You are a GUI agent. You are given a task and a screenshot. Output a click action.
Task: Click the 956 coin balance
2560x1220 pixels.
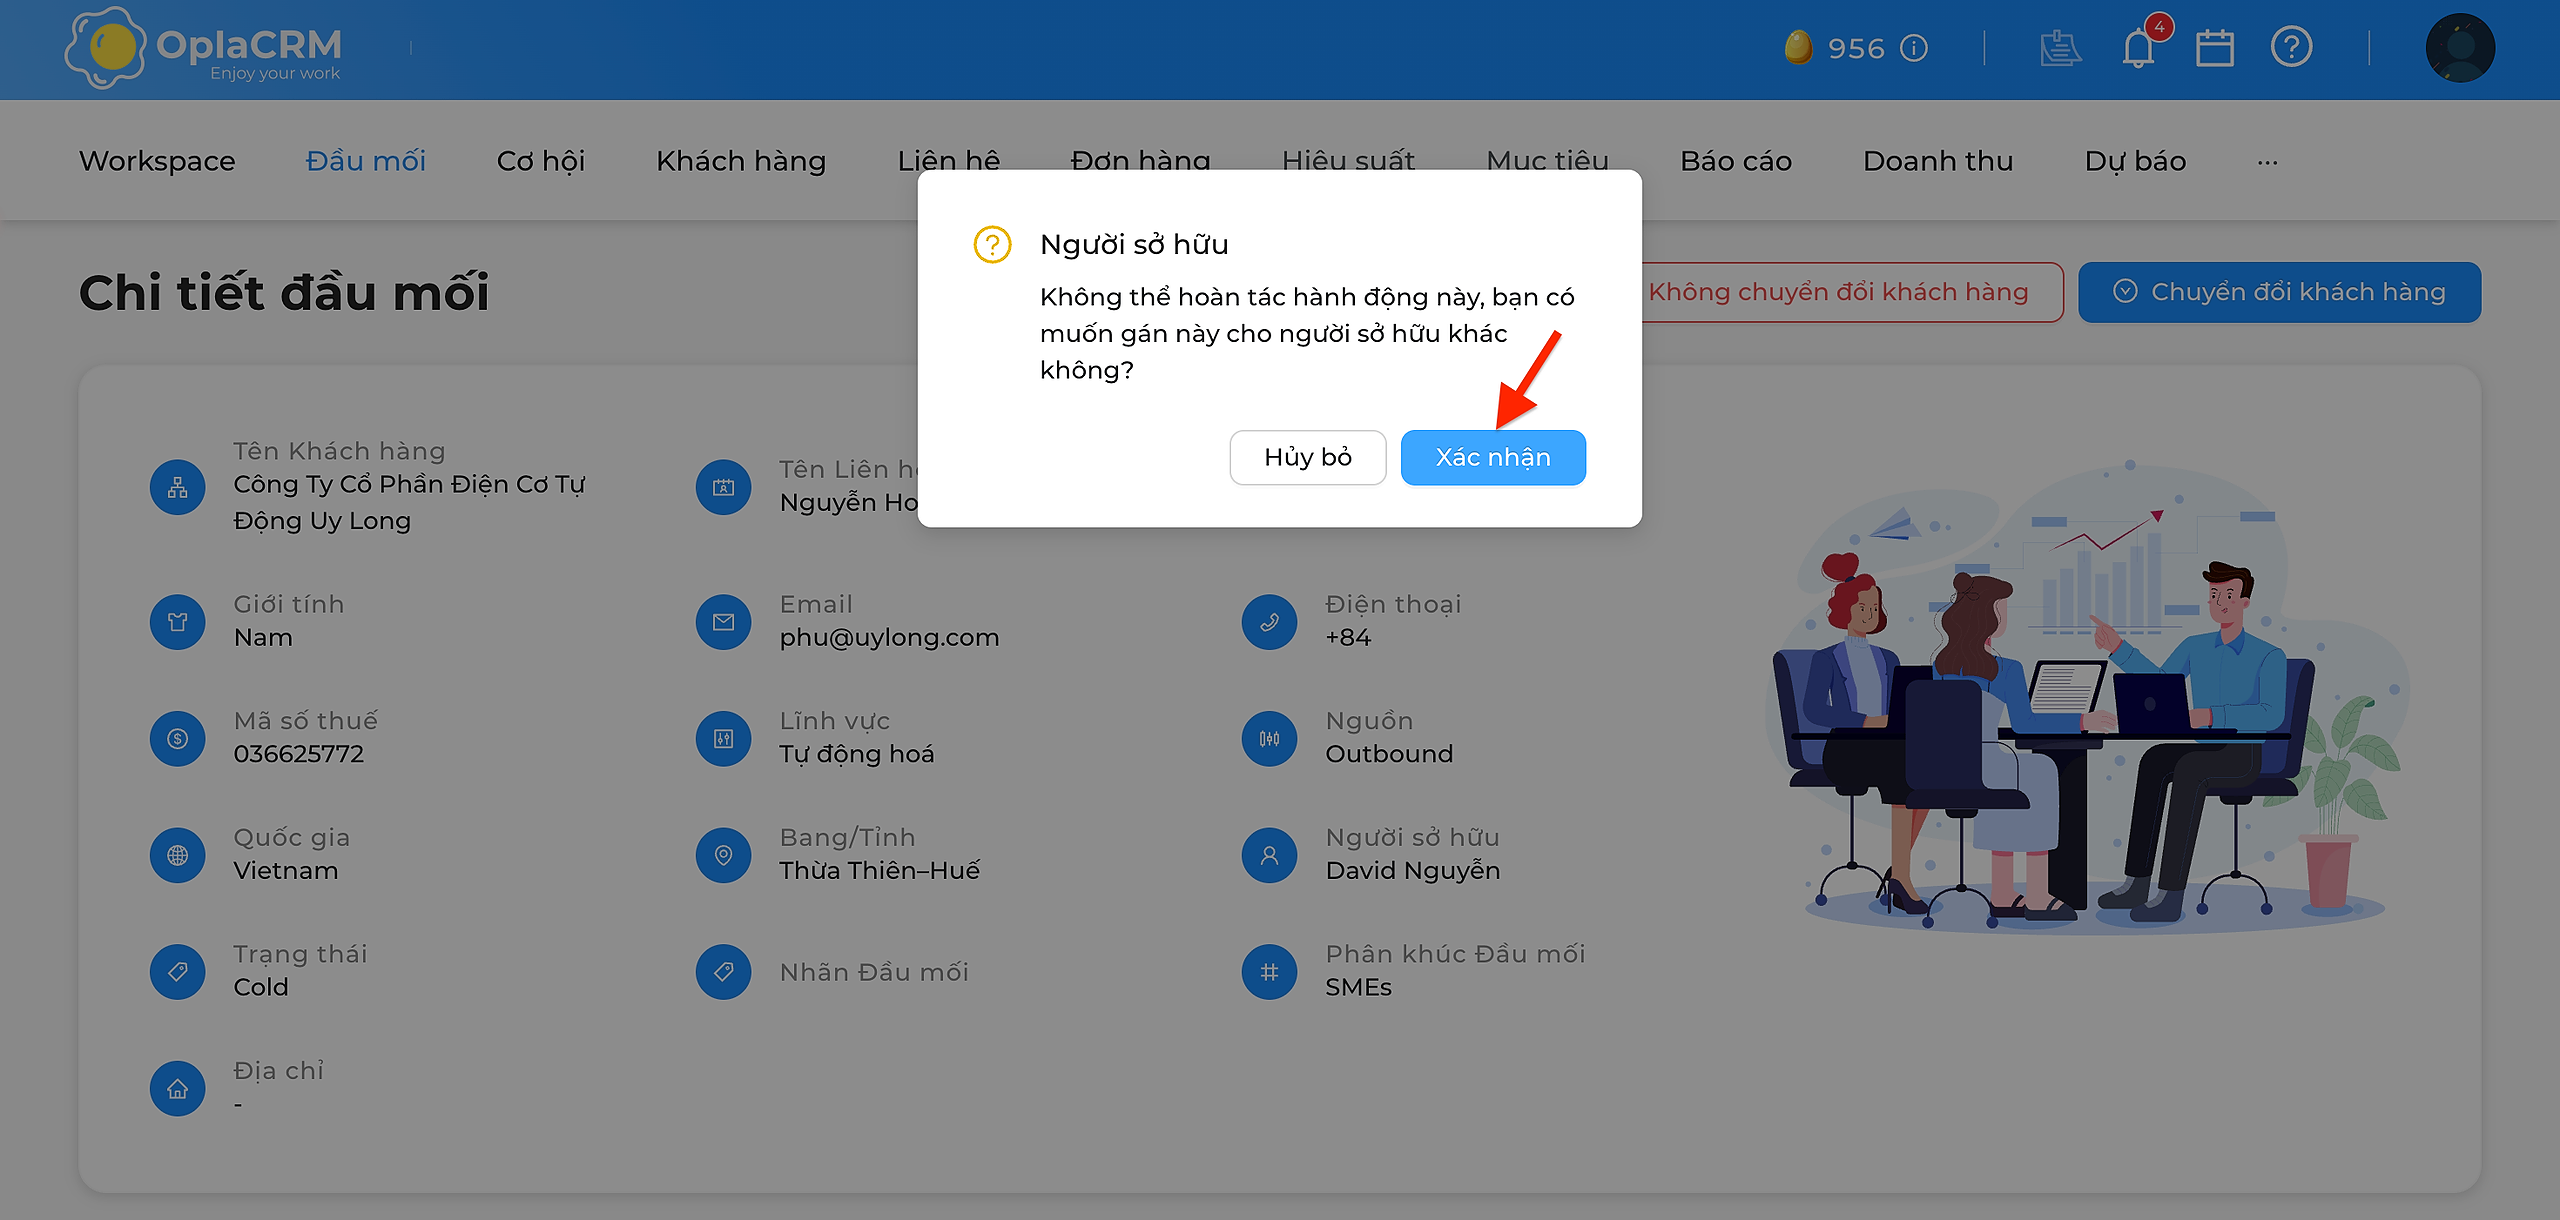[x=1856, y=48]
